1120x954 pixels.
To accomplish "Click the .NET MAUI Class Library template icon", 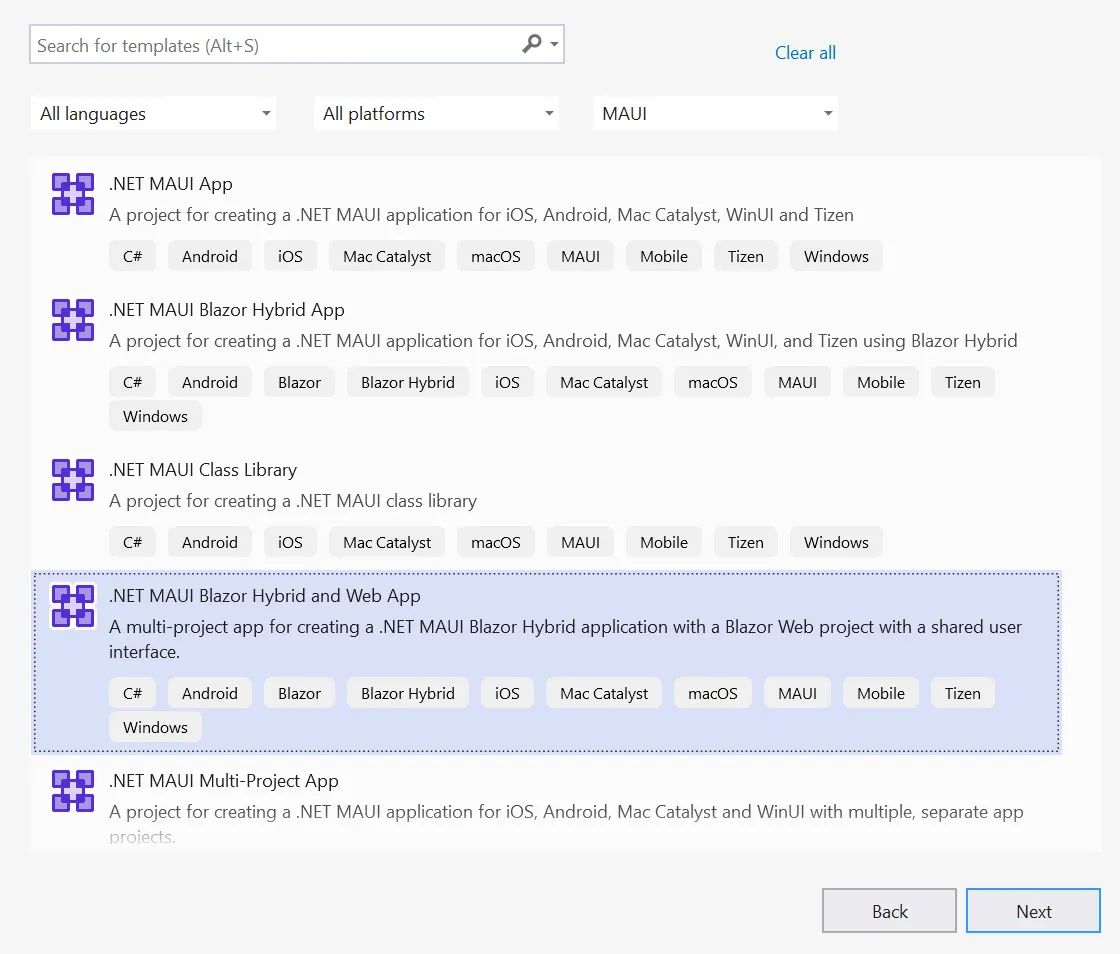I will tap(72, 479).
